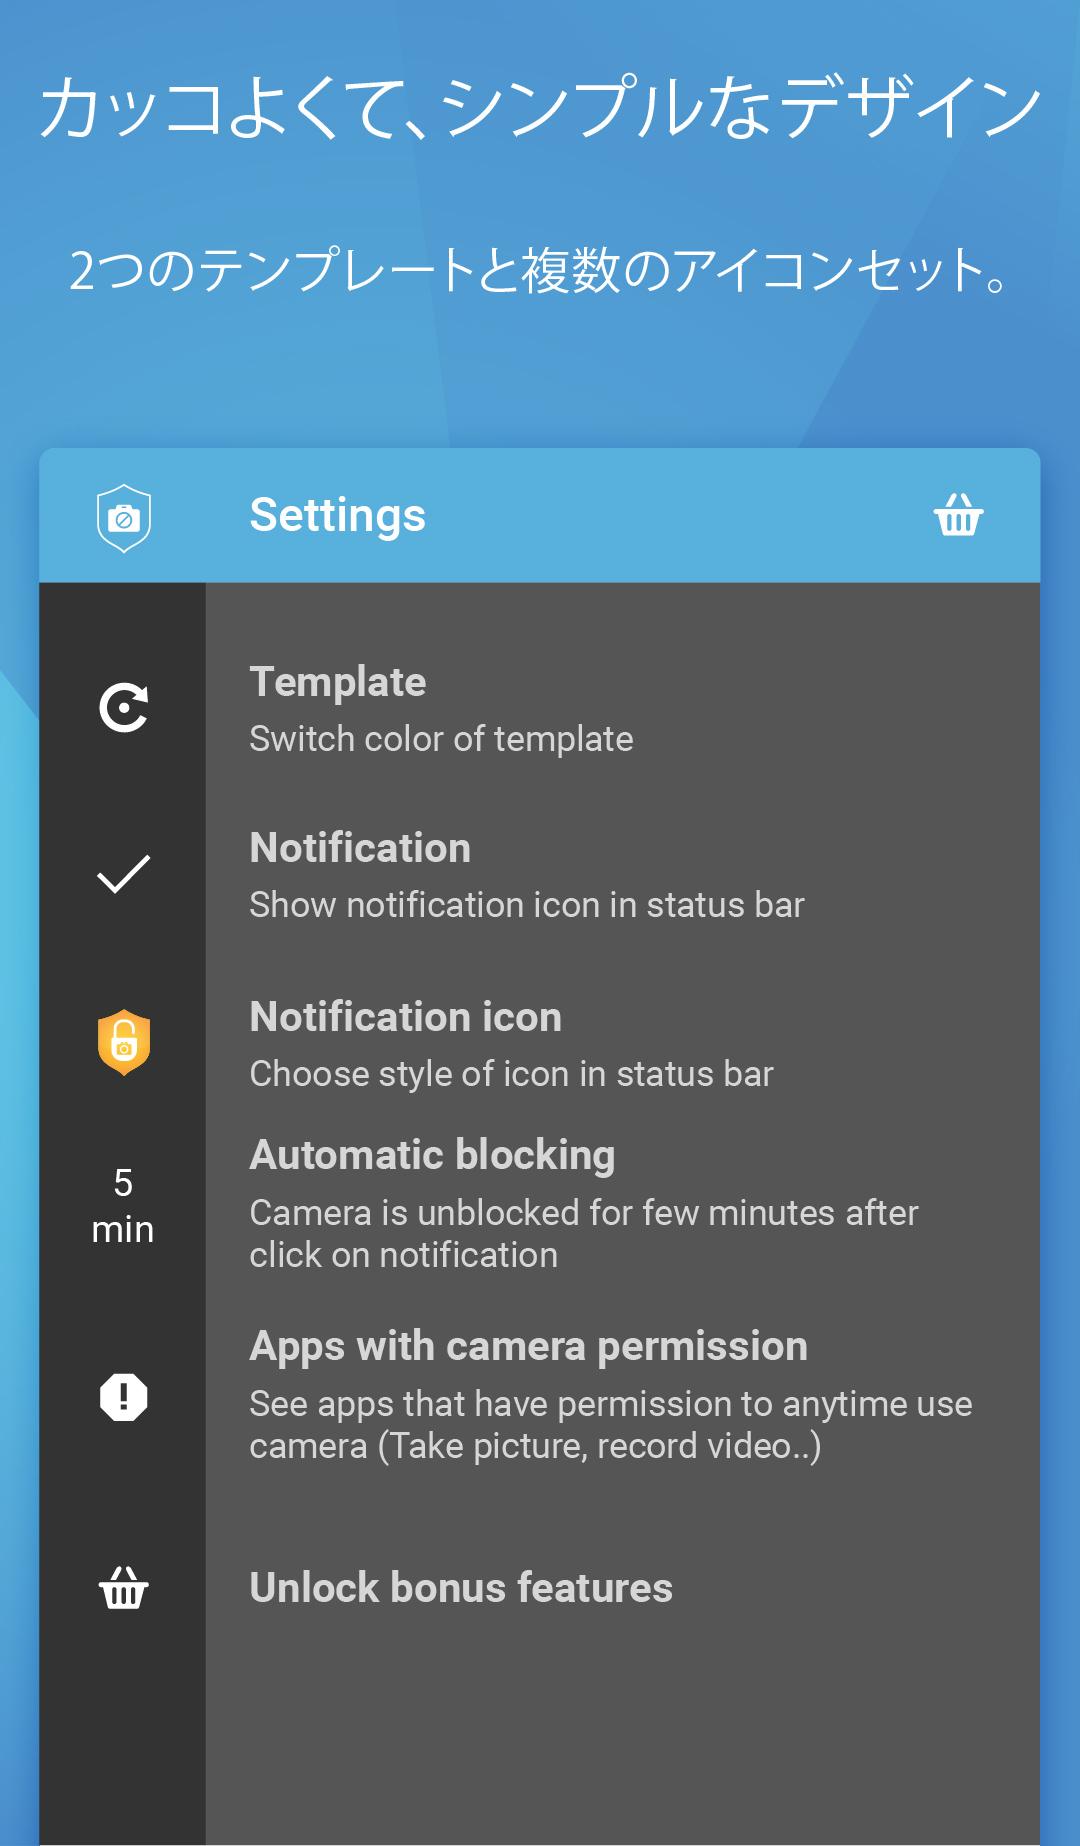Tap the basket icon beside Unlock bonus features
1080x1846 pixels.
coord(123,1587)
